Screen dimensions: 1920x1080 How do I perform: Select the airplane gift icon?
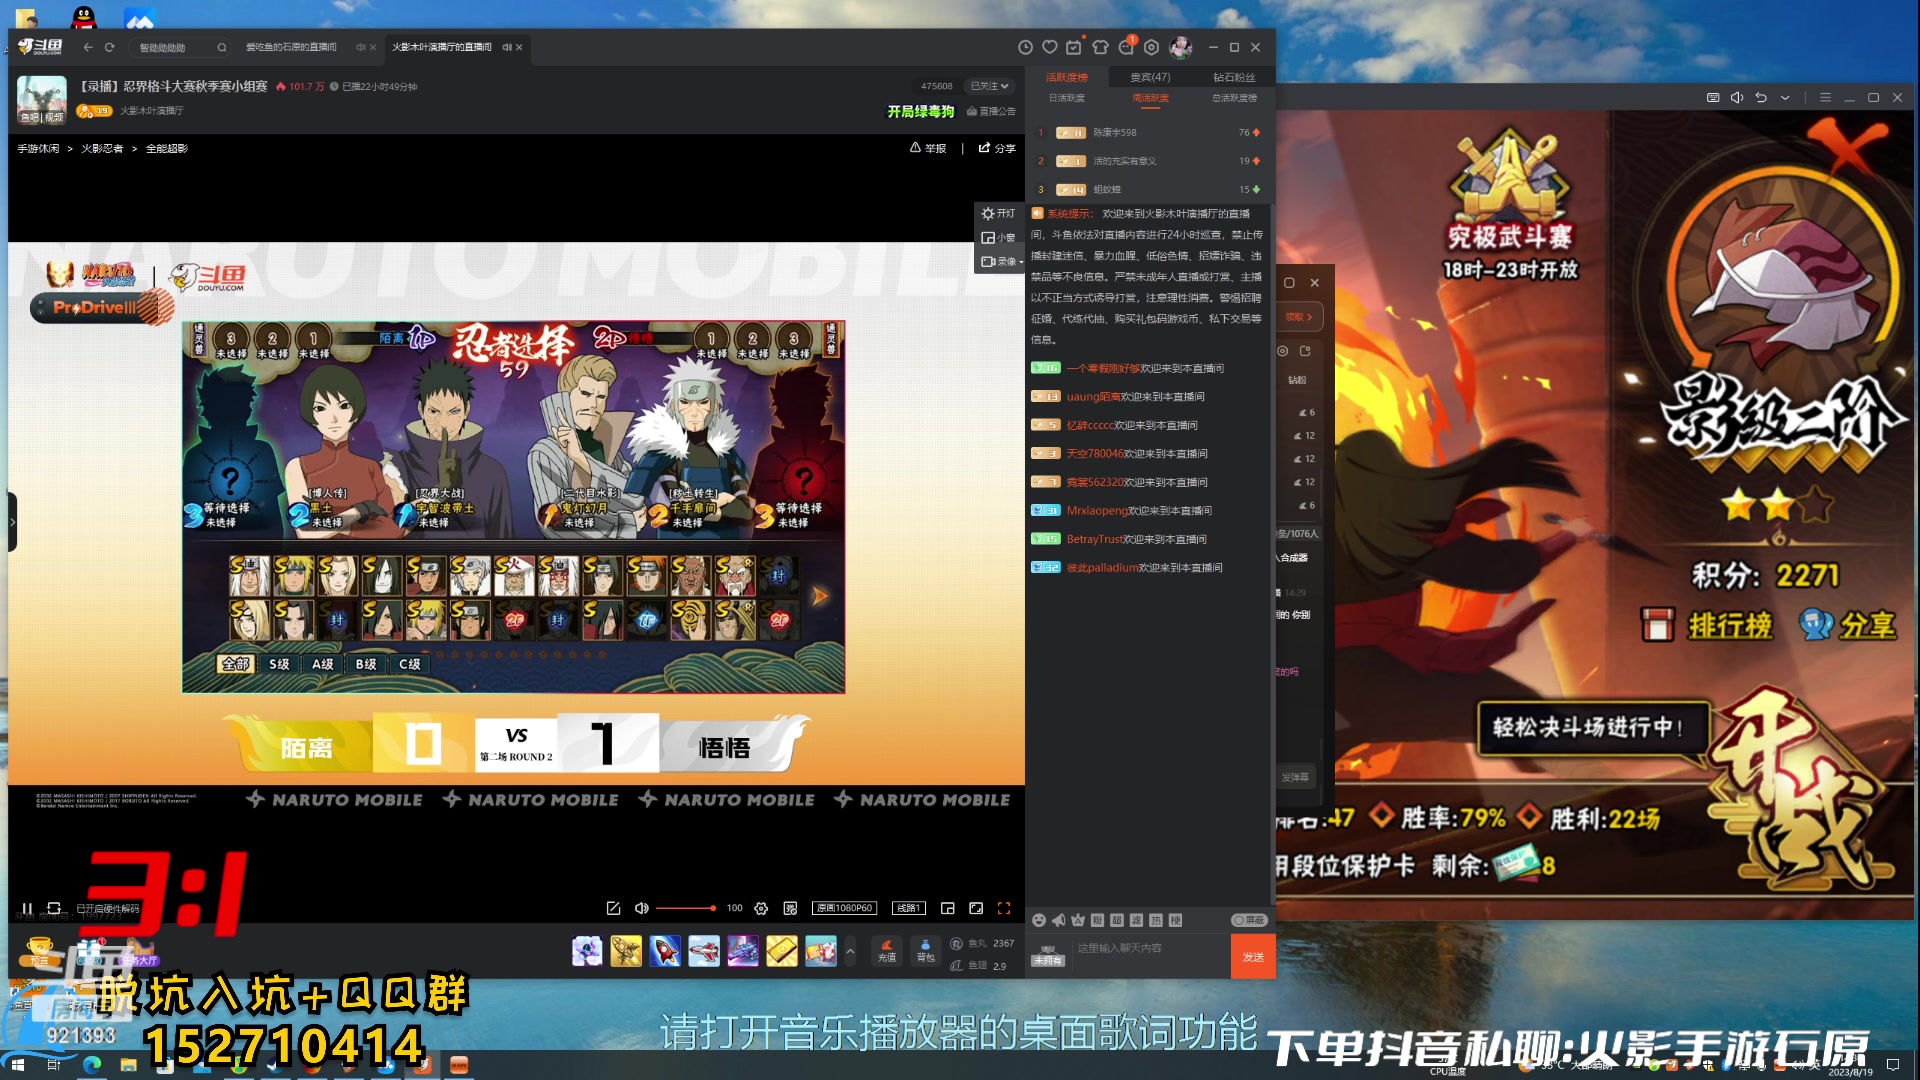coord(704,951)
